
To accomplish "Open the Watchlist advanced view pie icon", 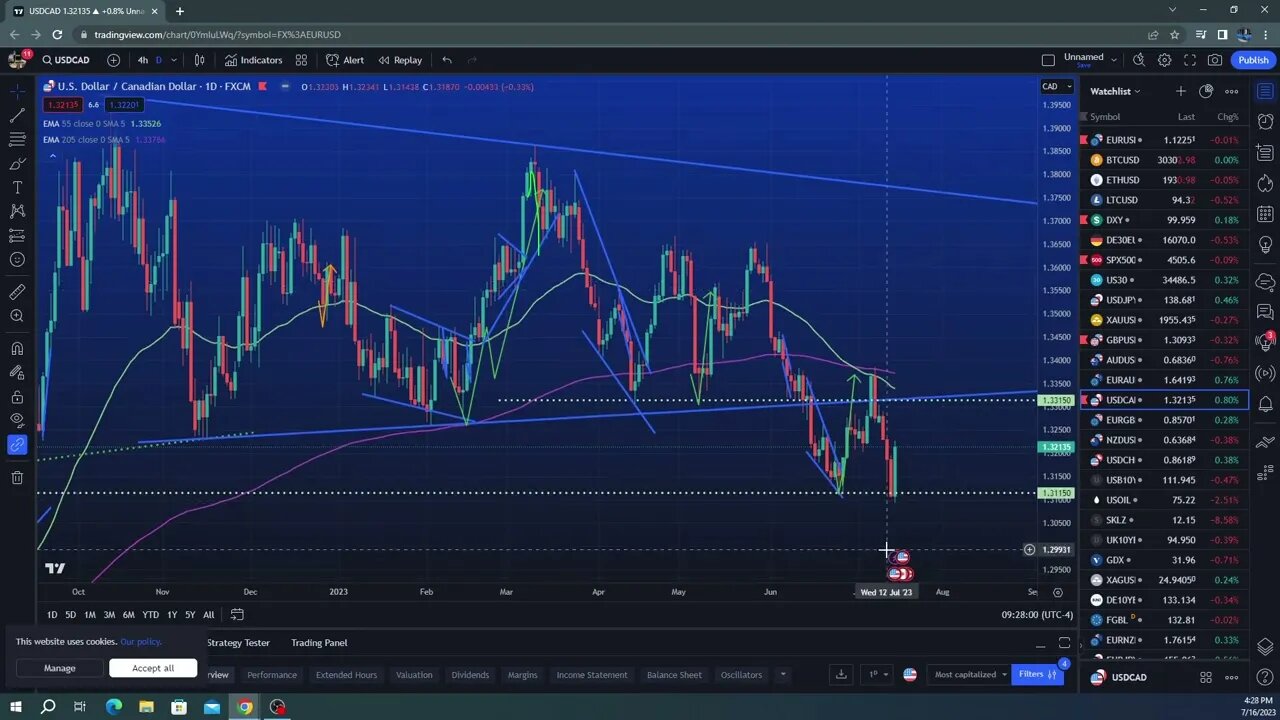I will pyautogui.click(x=1206, y=91).
